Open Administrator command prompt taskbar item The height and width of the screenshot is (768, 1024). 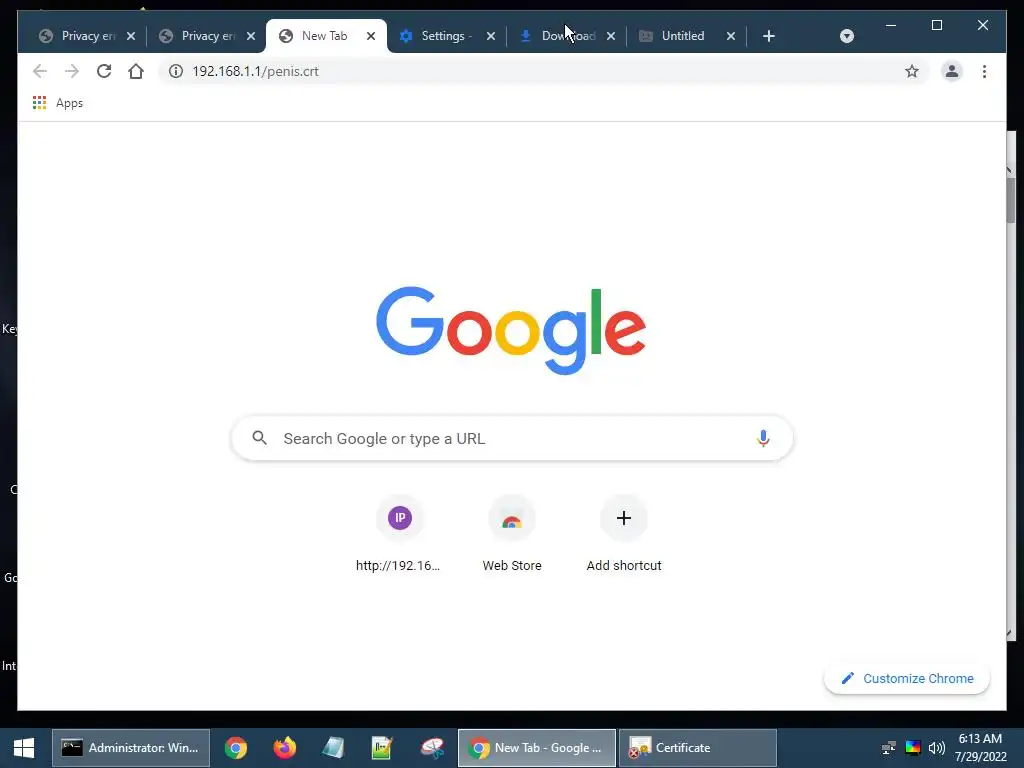[x=131, y=748]
